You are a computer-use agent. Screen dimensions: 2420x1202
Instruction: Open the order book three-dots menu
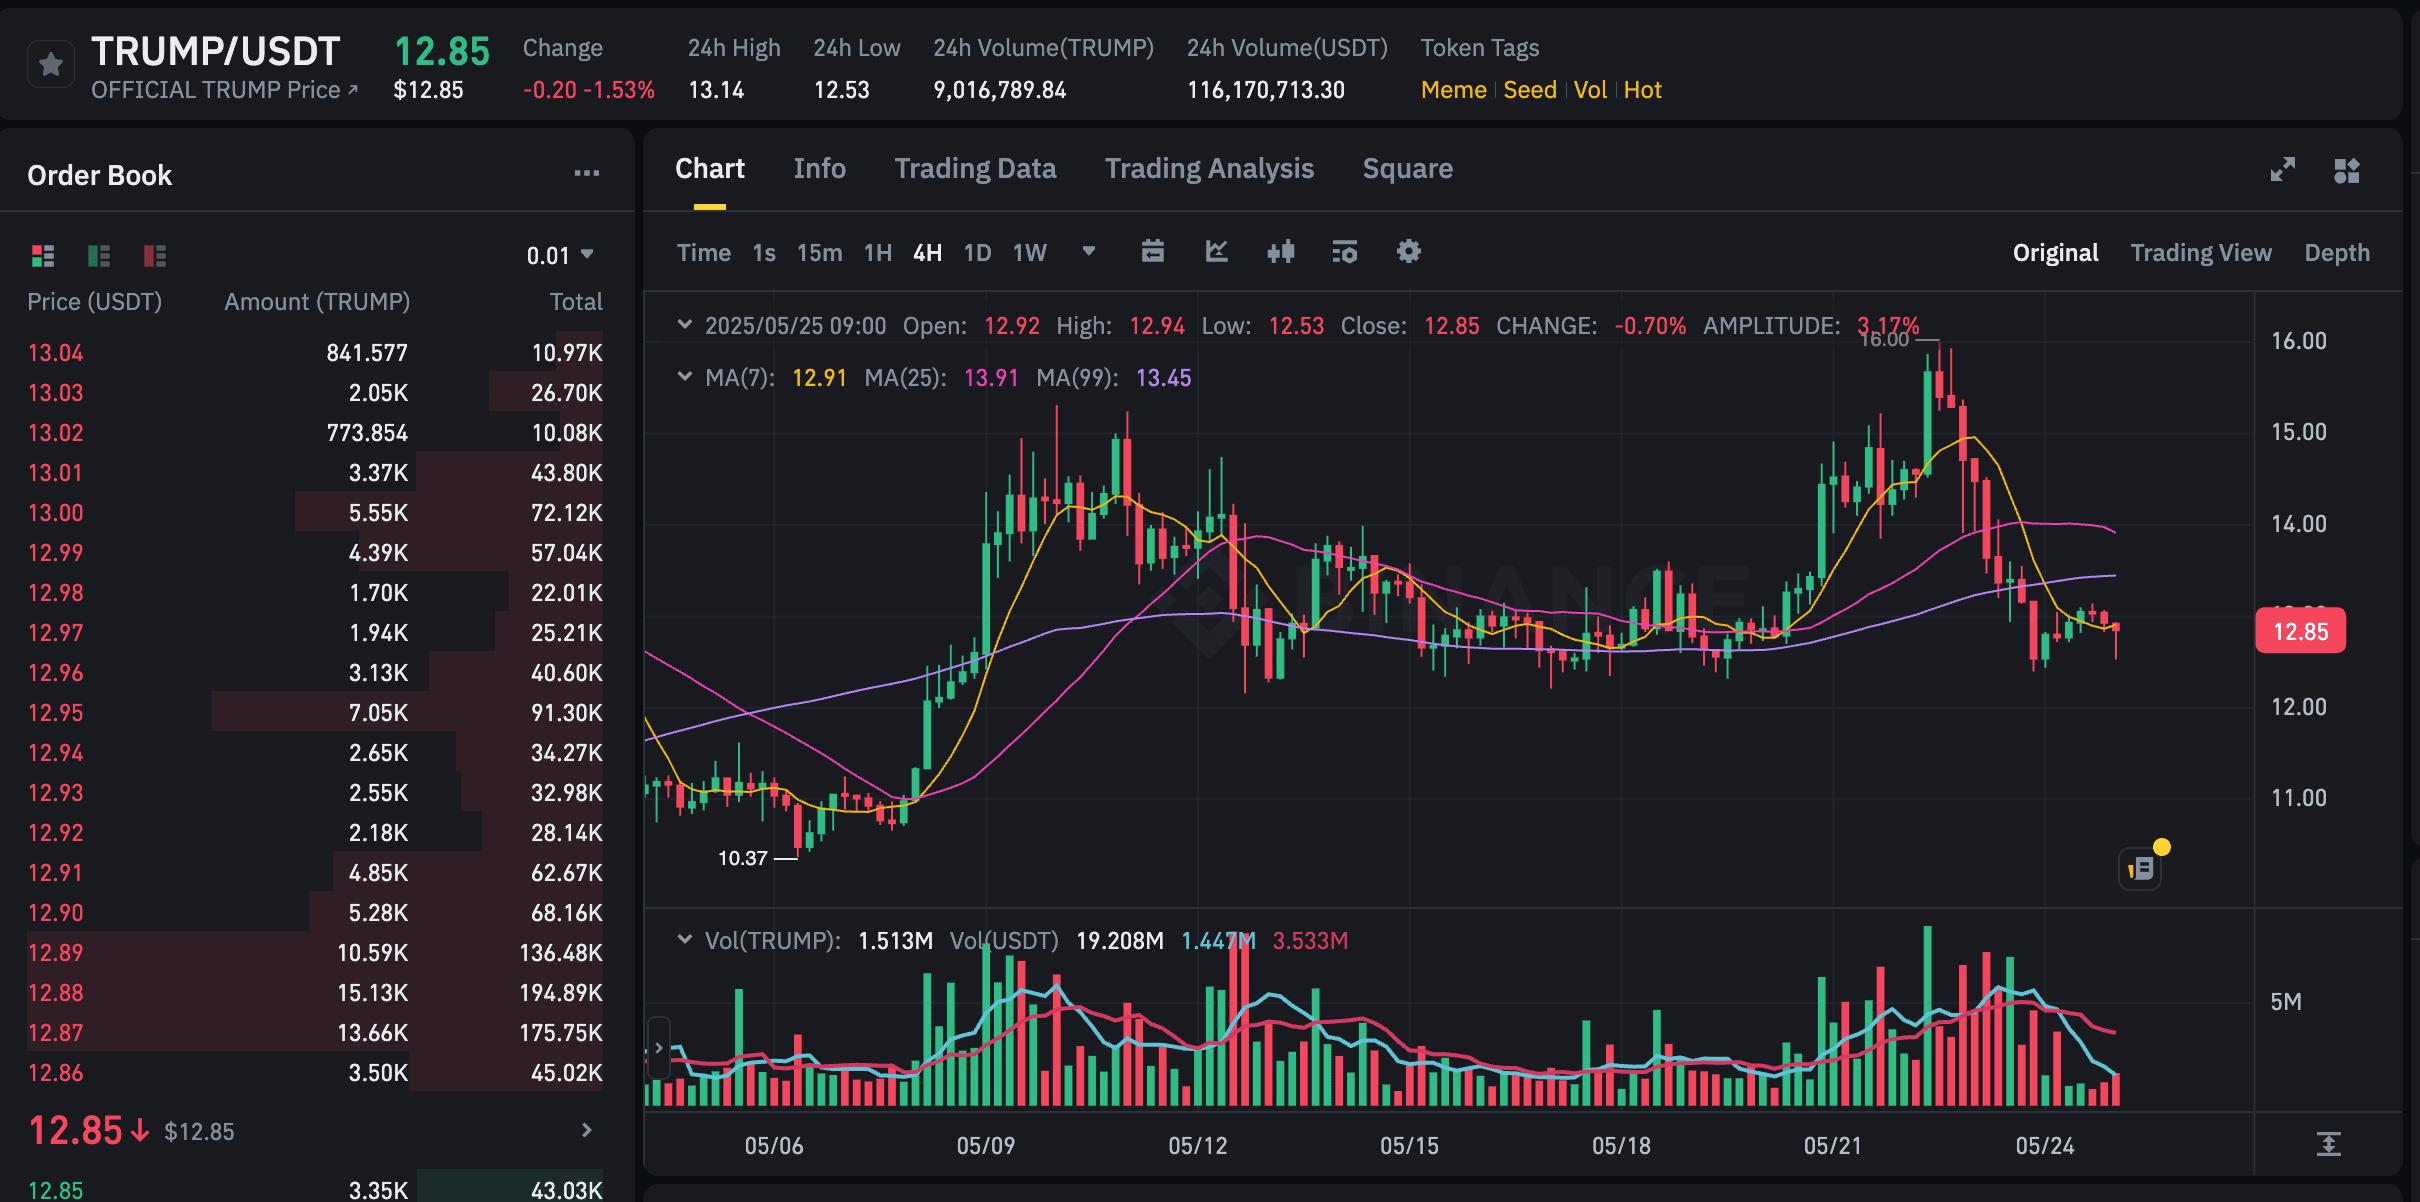point(586,174)
